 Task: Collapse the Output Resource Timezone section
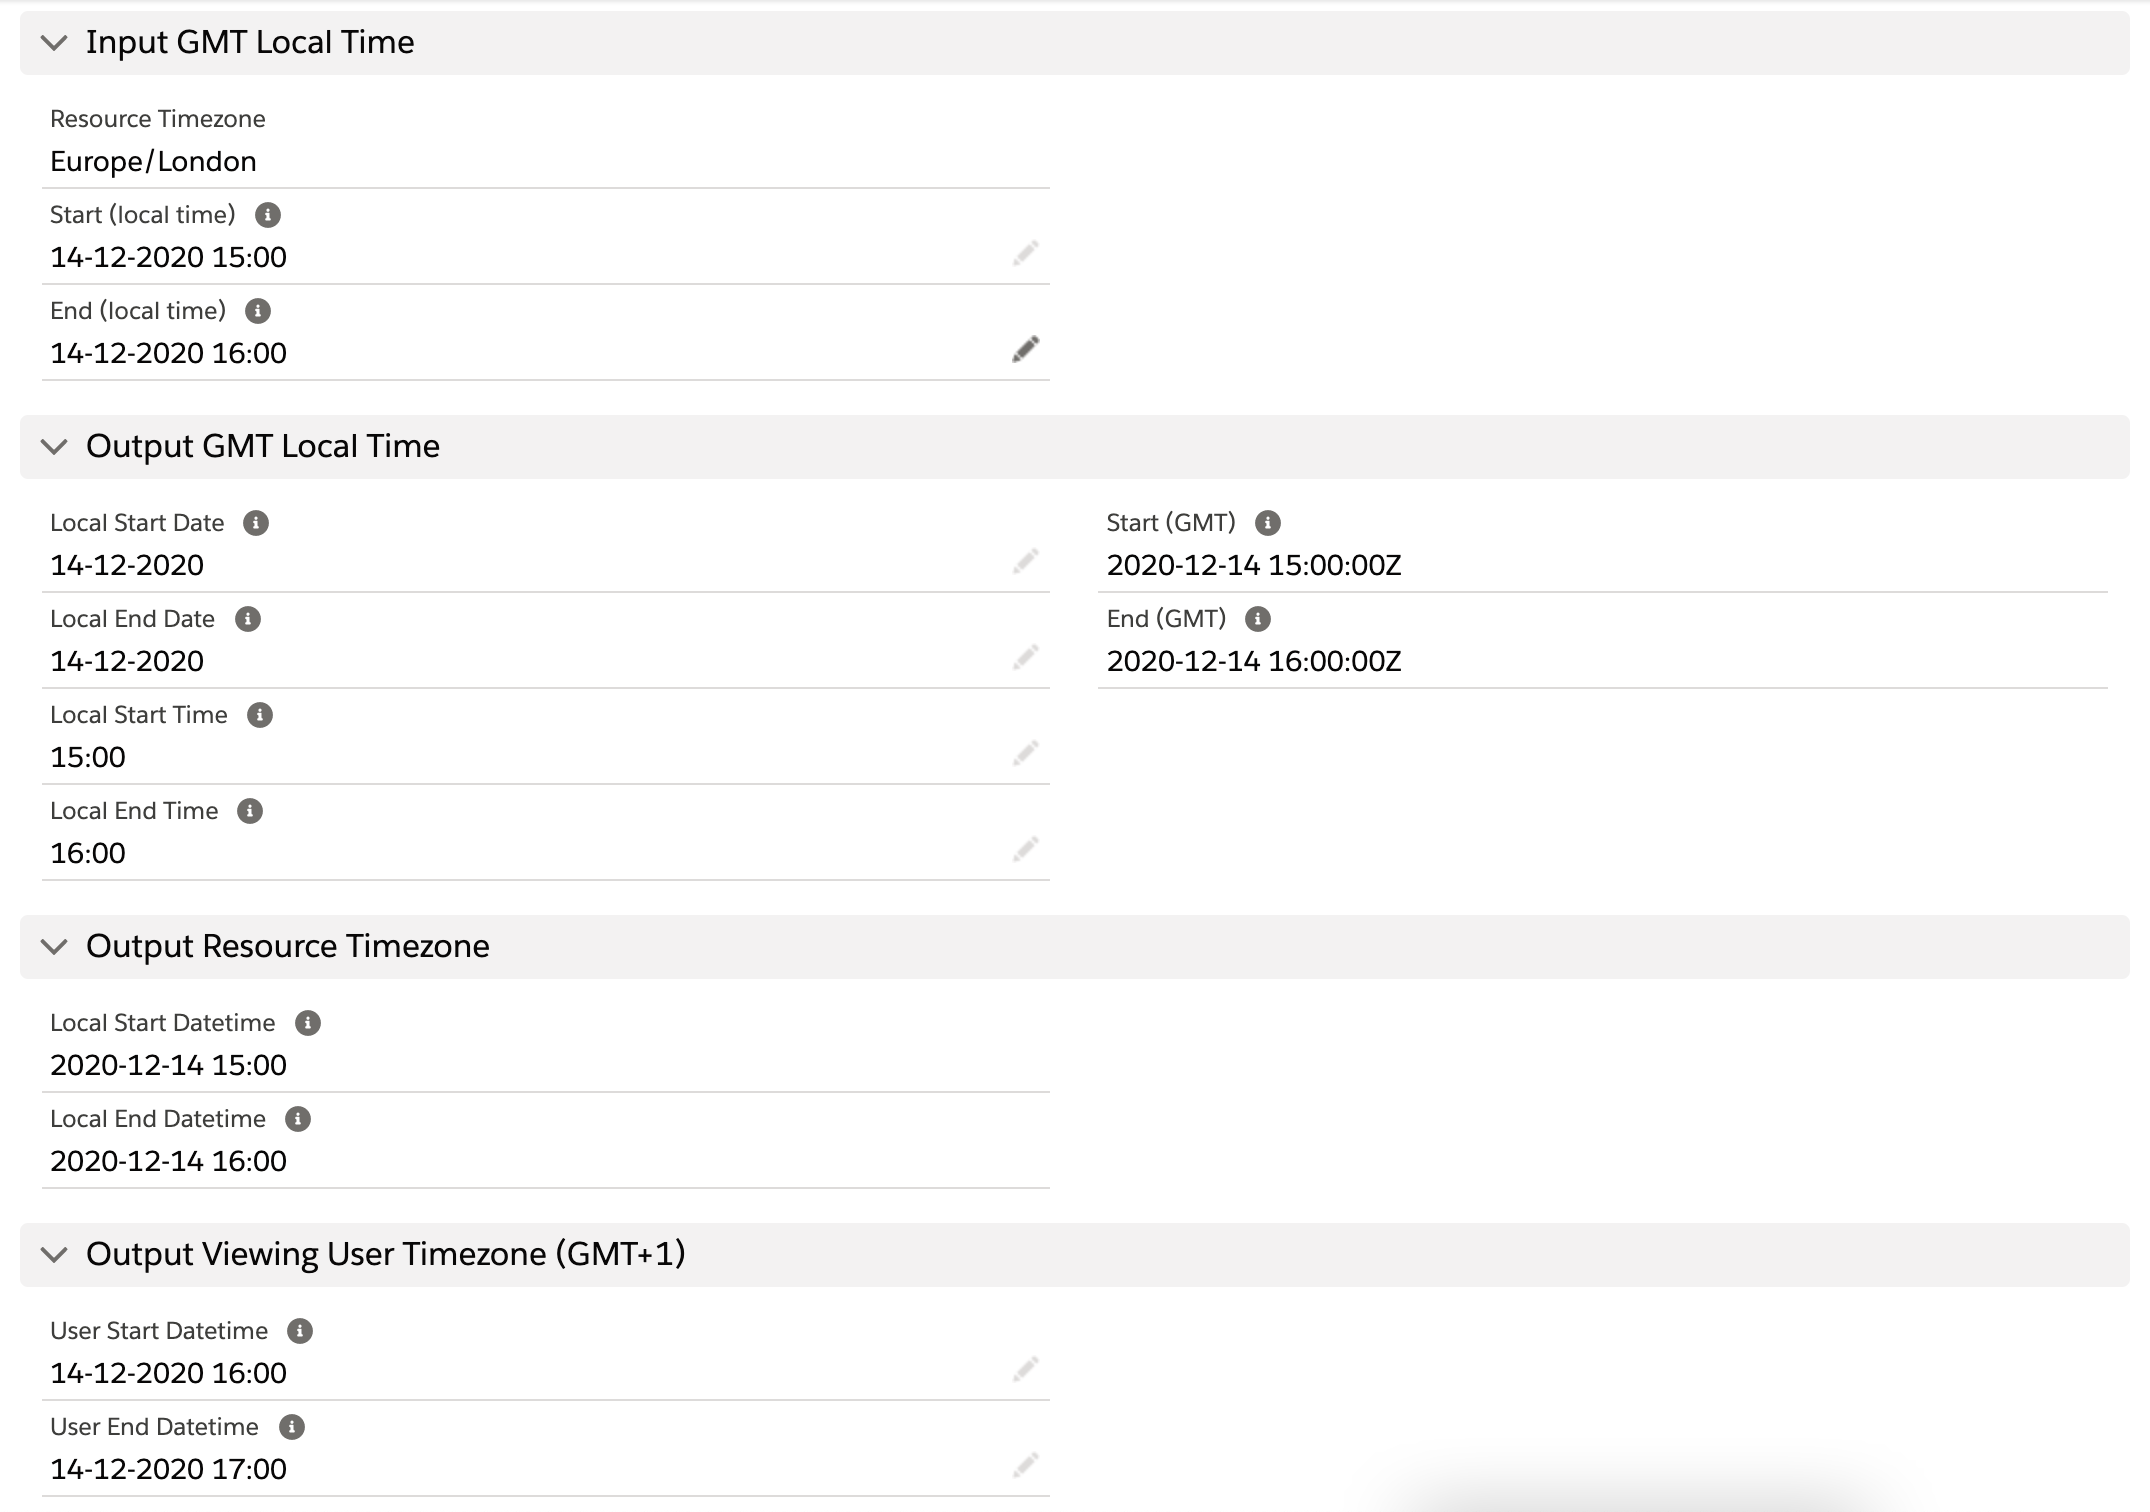coord(55,946)
